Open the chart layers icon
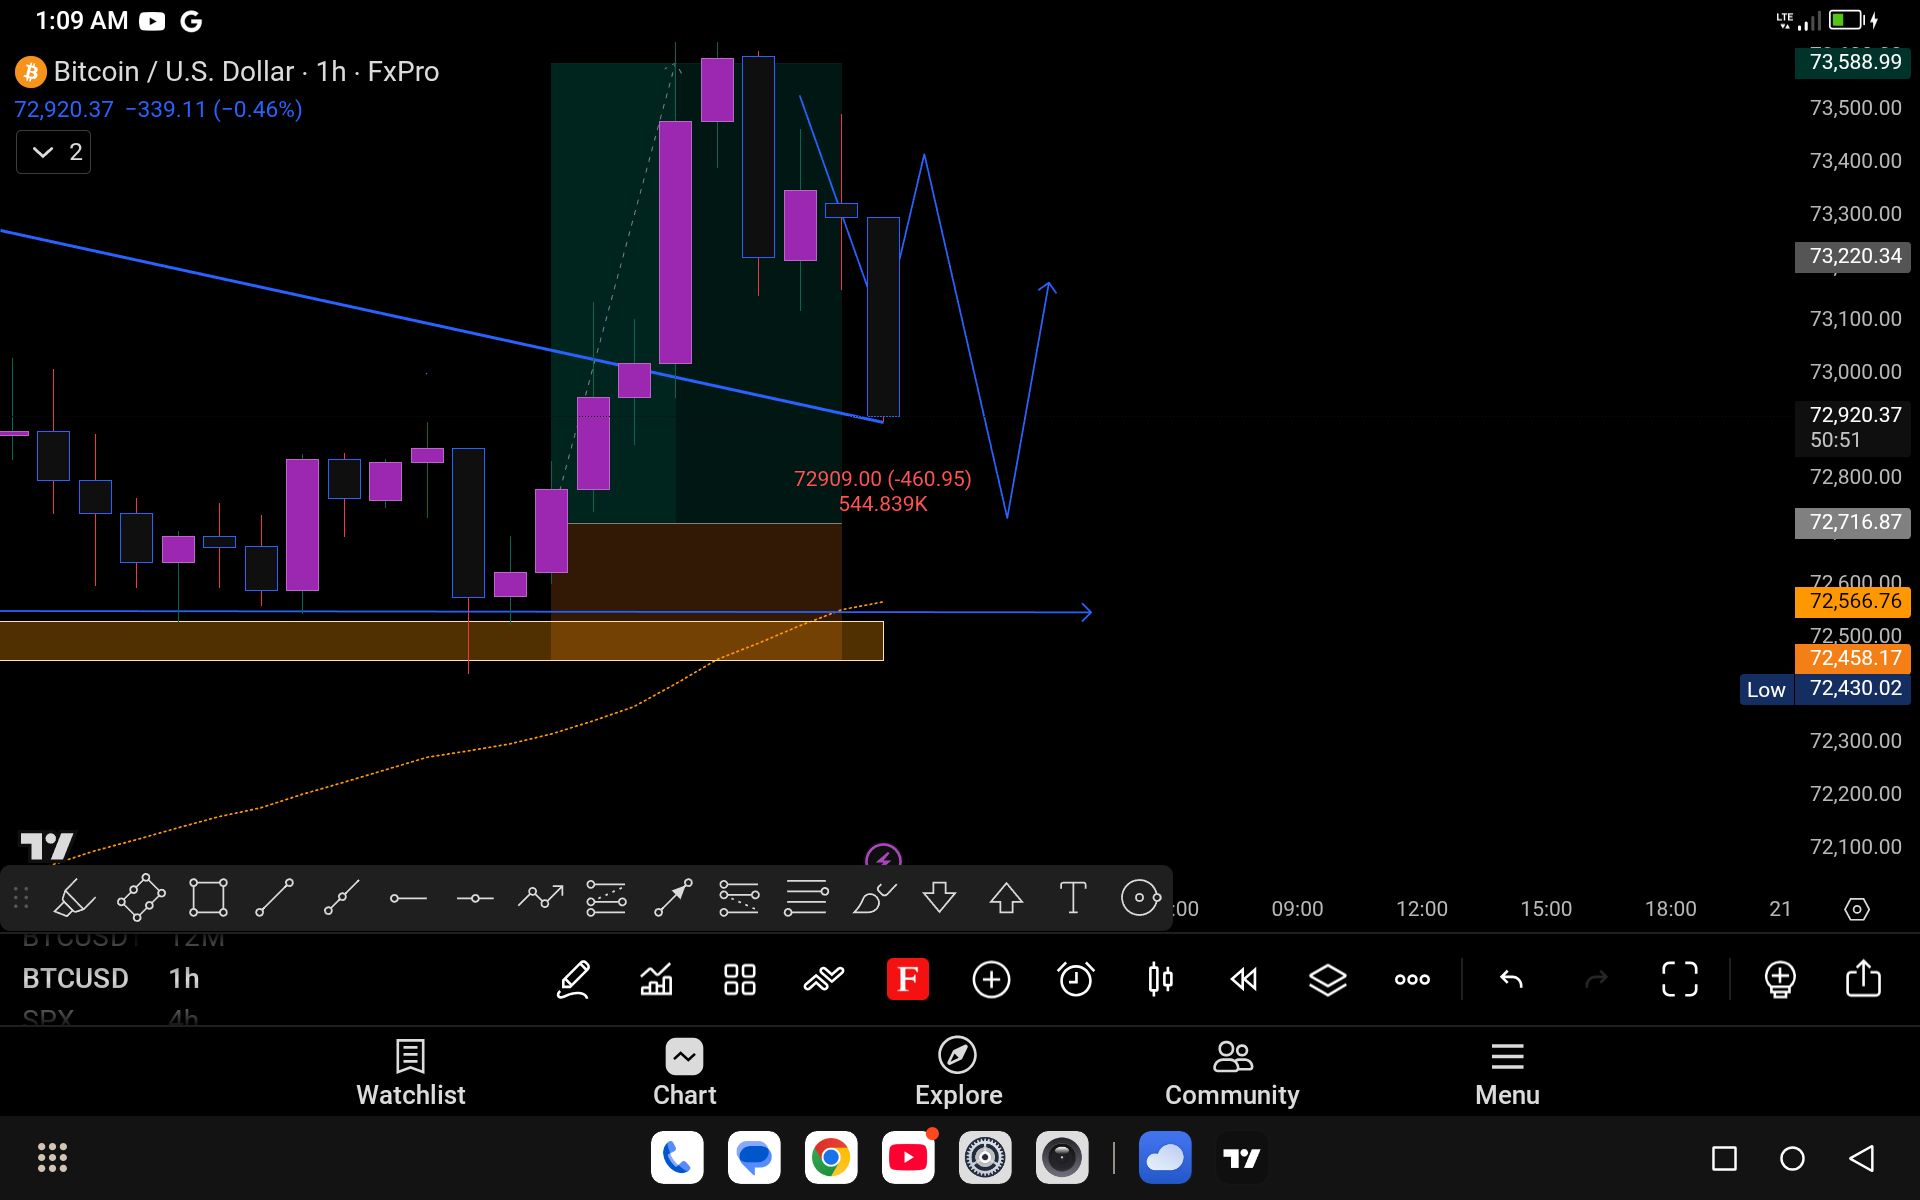 pos(1327,979)
